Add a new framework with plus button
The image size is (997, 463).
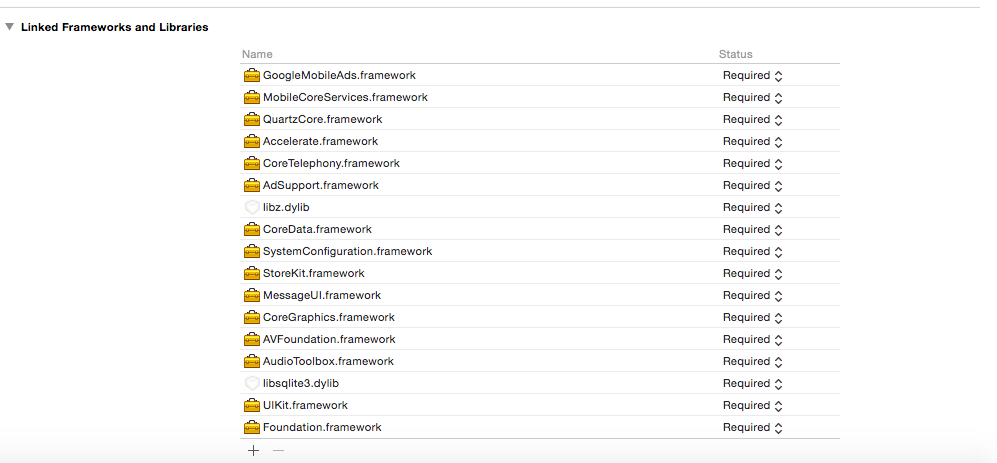coord(253,450)
